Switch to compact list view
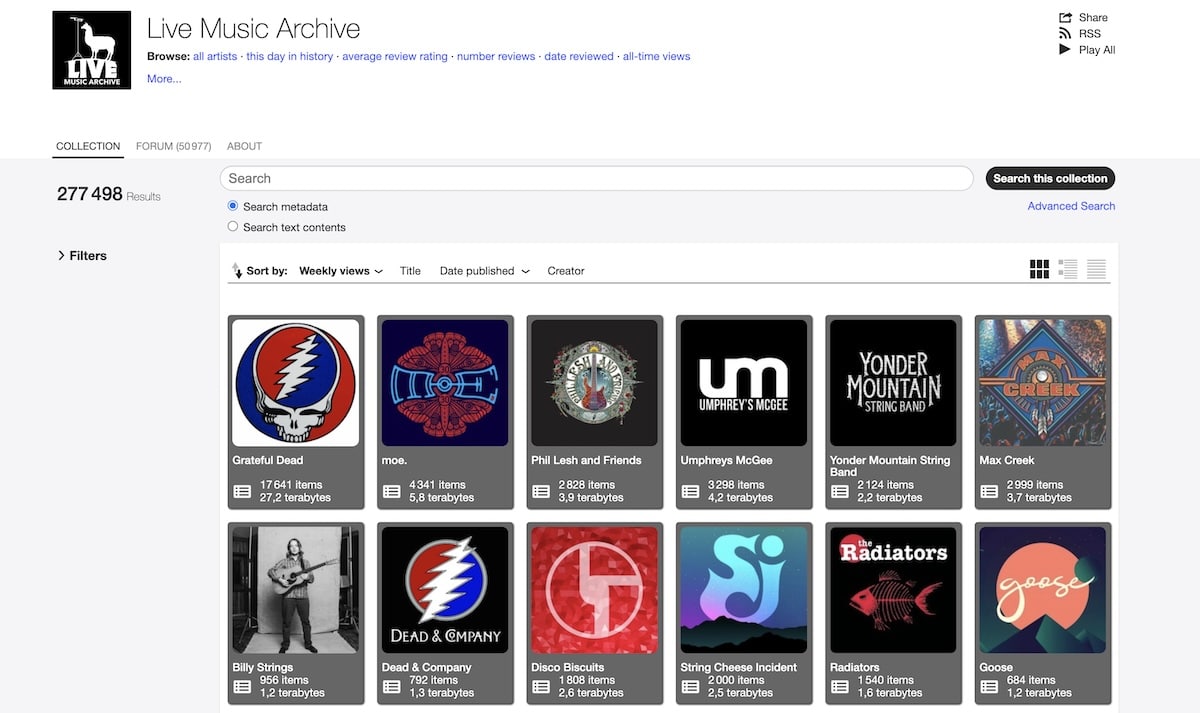The image size is (1200, 713). (1096, 269)
